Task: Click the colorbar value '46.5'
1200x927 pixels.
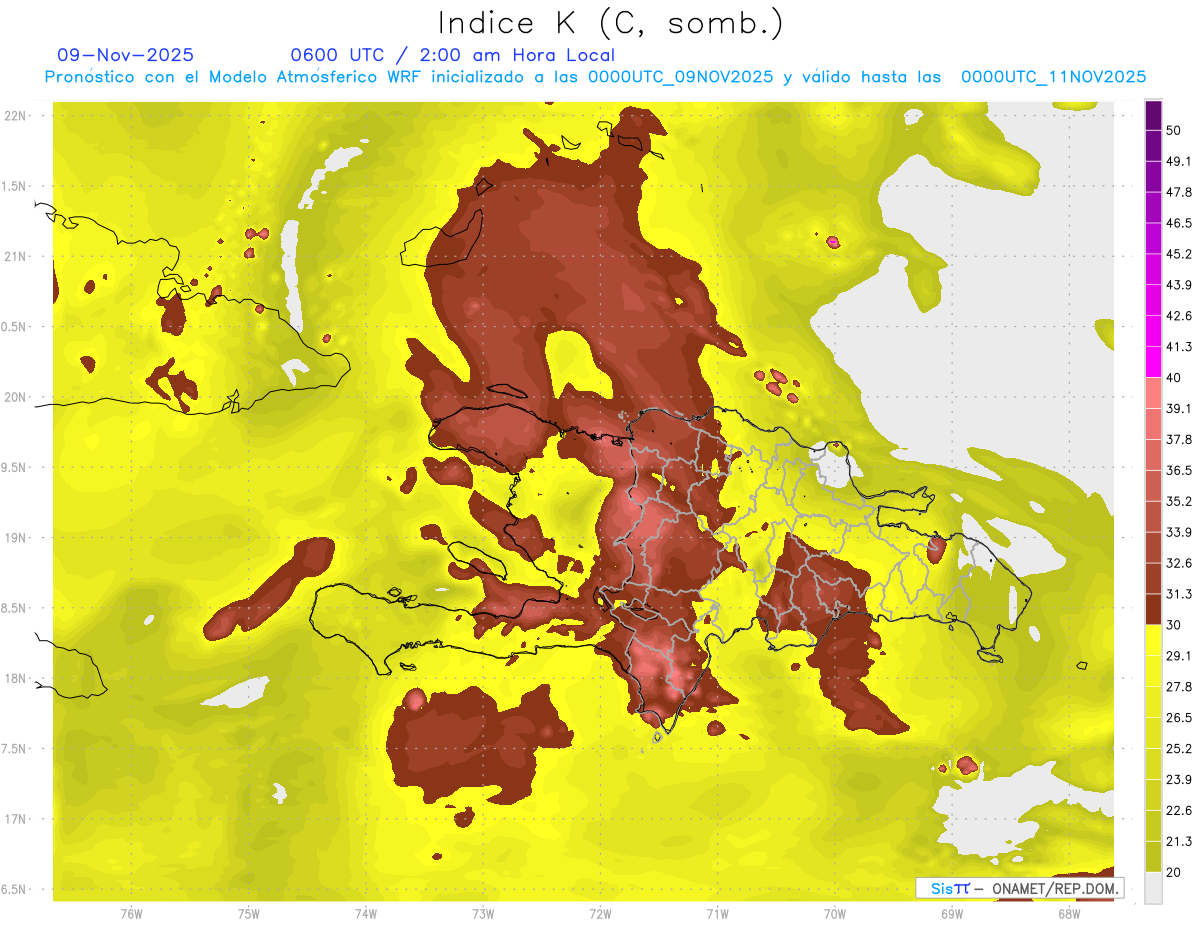Action: click(x=1178, y=224)
